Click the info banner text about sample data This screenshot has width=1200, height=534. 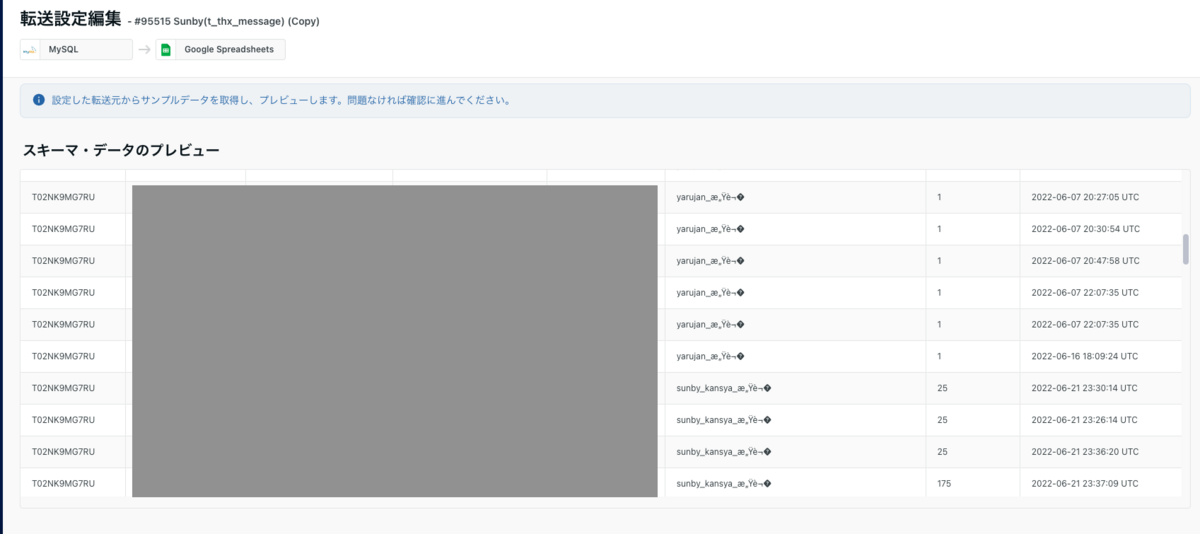[281, 100]
